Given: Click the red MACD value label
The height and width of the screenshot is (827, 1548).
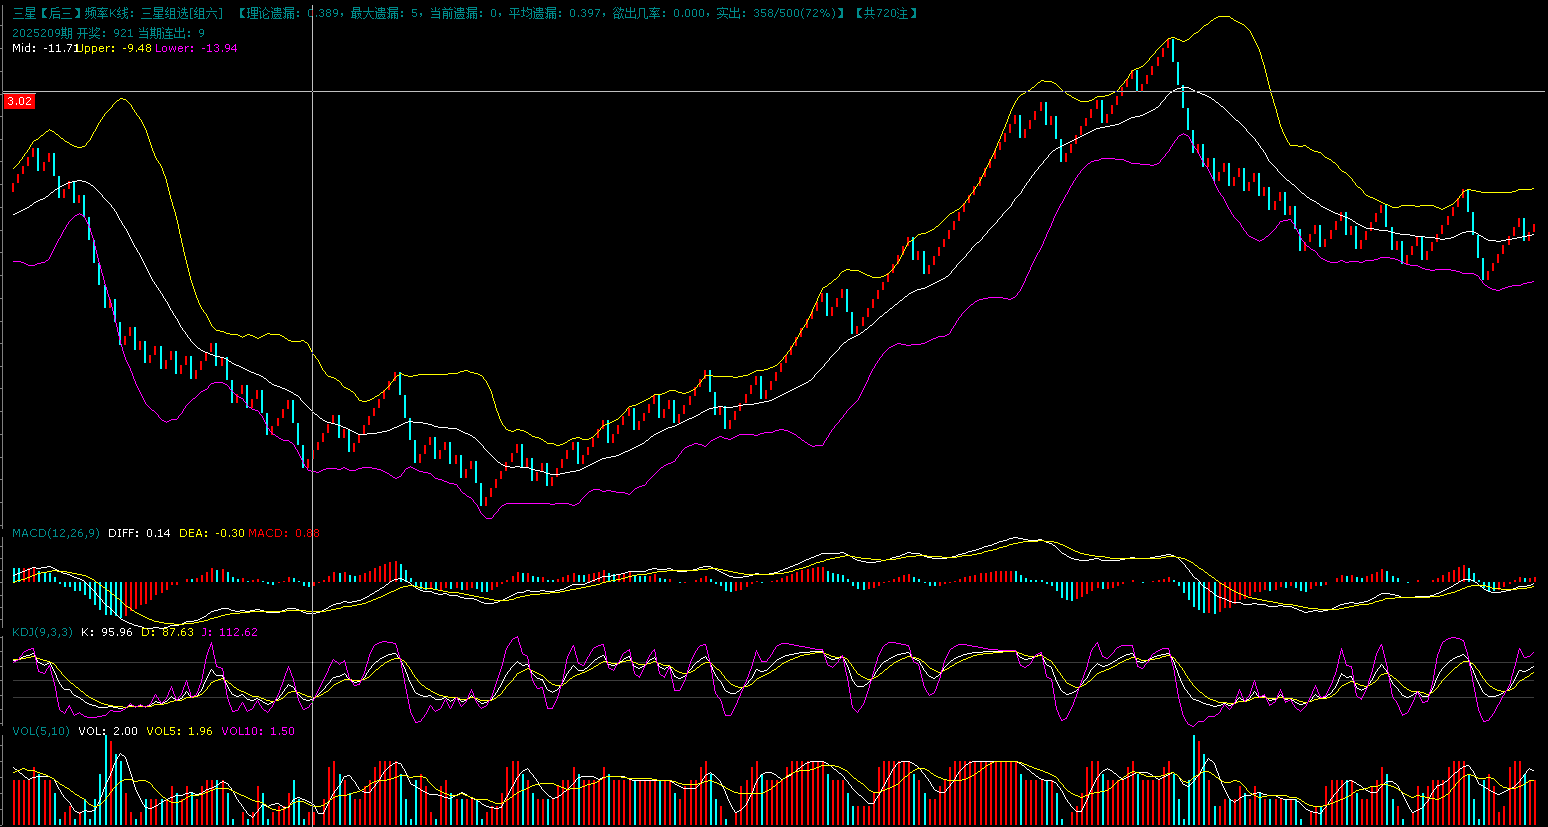Looking at the screenshot, I should pyautogui.click(x=284, y=533).
